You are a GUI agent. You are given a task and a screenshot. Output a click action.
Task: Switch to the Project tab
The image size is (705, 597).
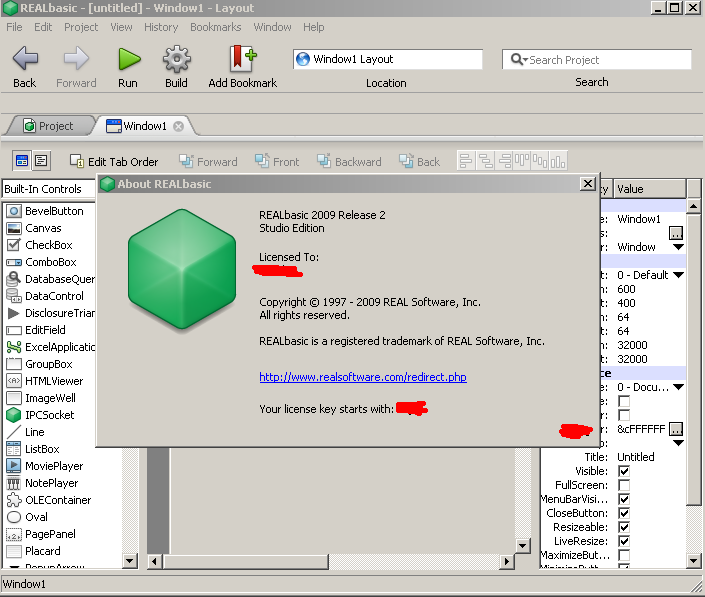[49, 126]
